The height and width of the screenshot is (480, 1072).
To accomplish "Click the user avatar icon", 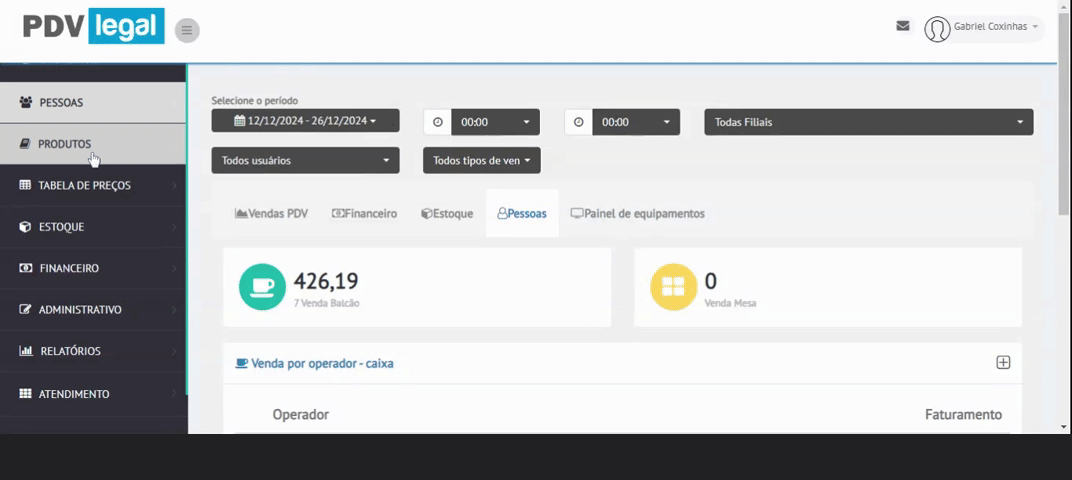I will coord(937,29).
